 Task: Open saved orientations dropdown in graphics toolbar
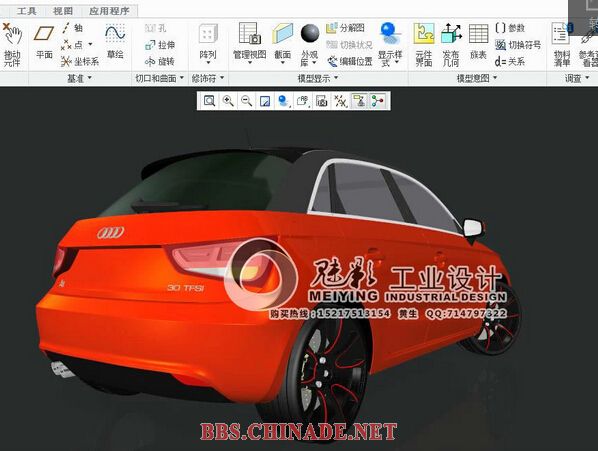[303, 101]
